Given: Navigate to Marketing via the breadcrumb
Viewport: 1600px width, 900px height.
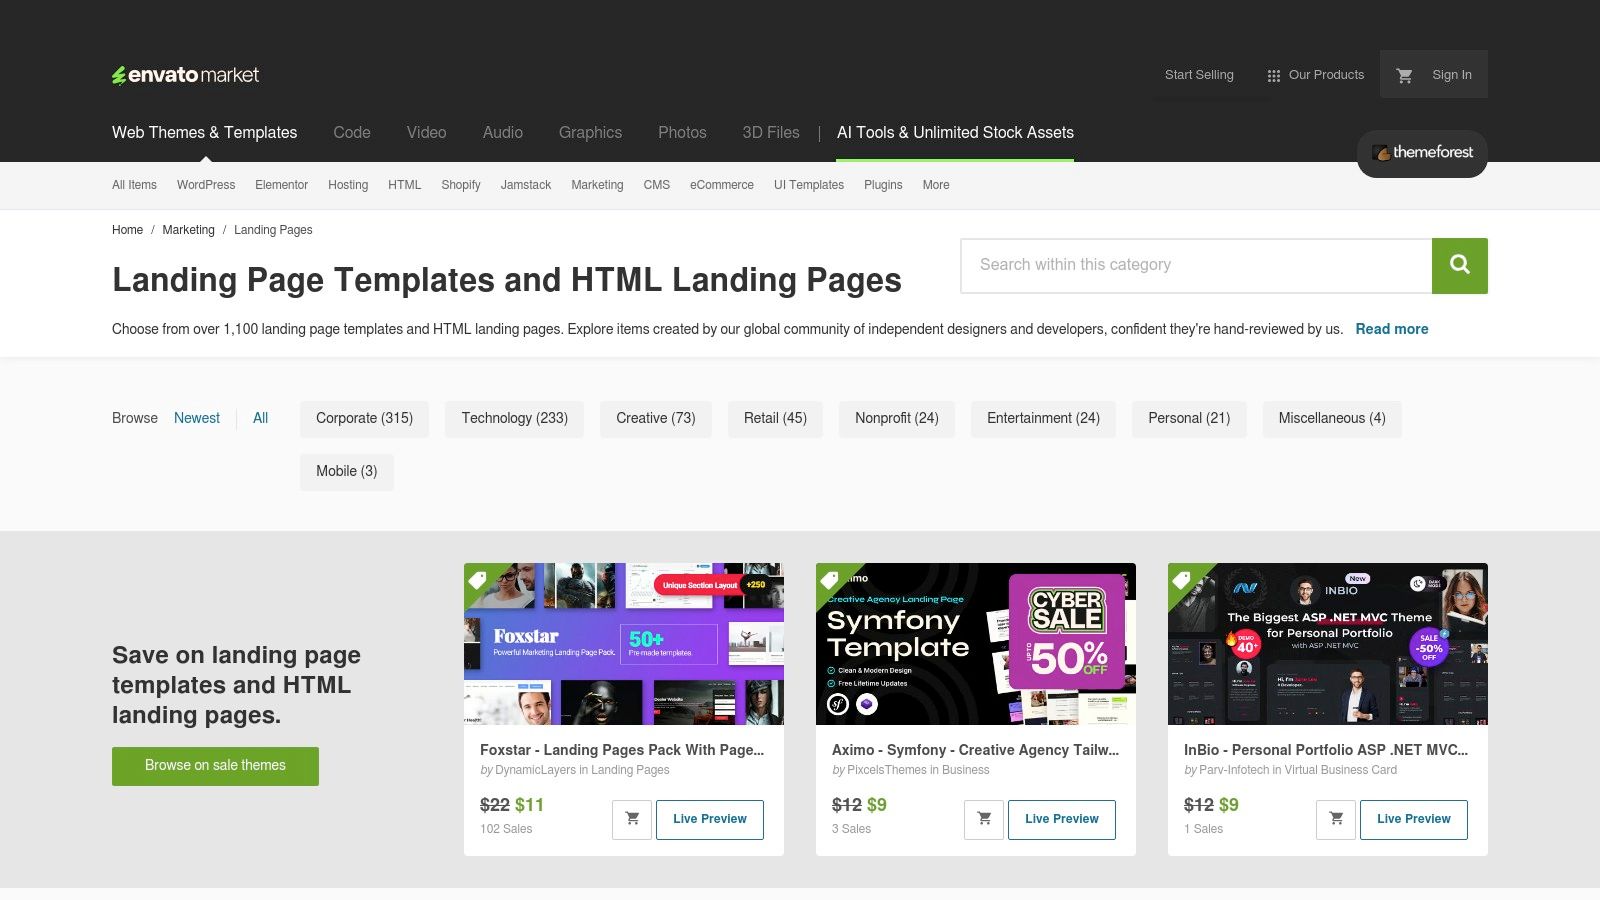Looking at the screenshot, I should click(x=188, y=230).
